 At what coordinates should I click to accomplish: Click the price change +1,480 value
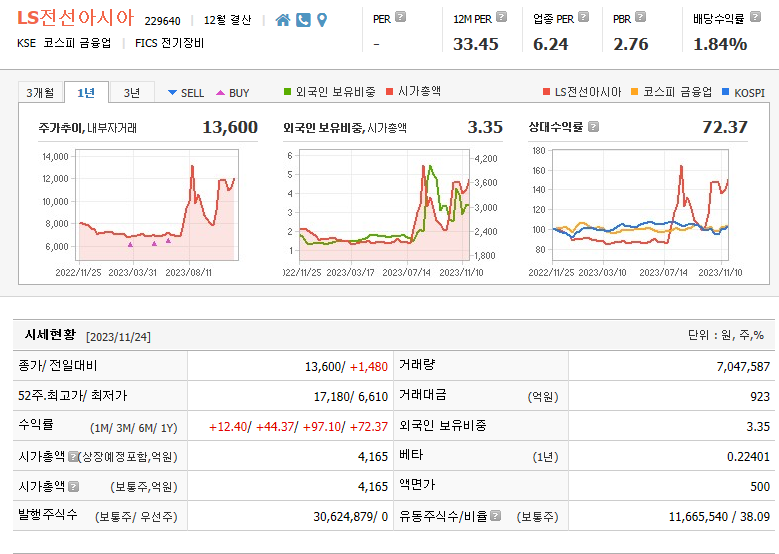(369, 367)
